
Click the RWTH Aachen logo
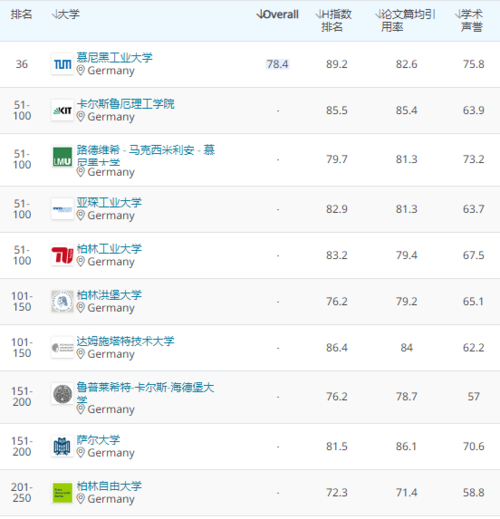pos(62,209)
